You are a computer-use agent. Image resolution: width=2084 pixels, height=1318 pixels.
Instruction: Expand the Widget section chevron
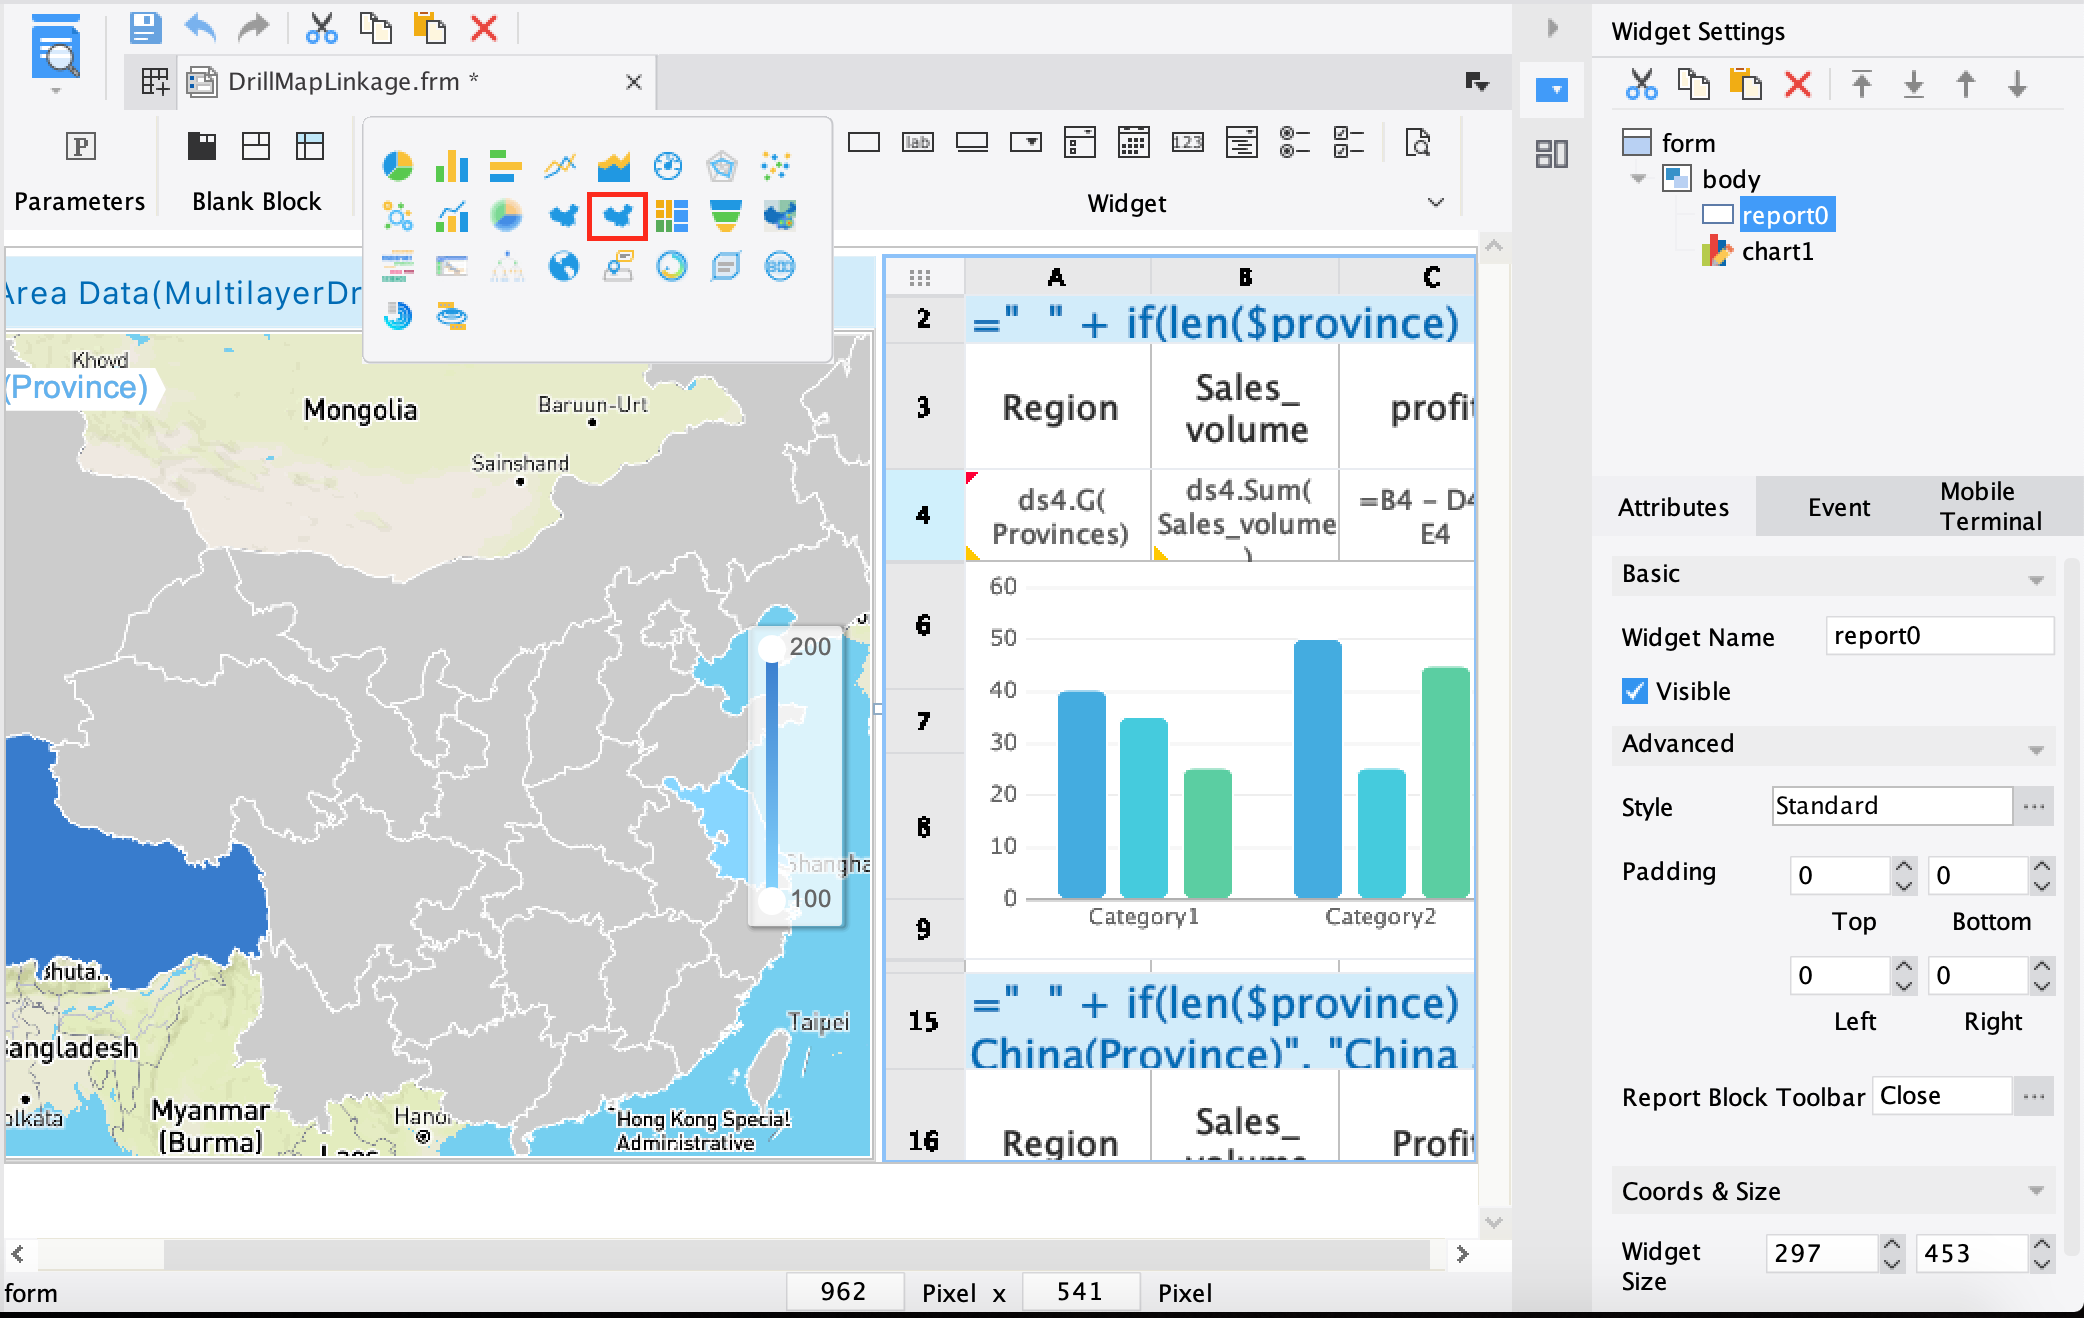coord(1437,203)
